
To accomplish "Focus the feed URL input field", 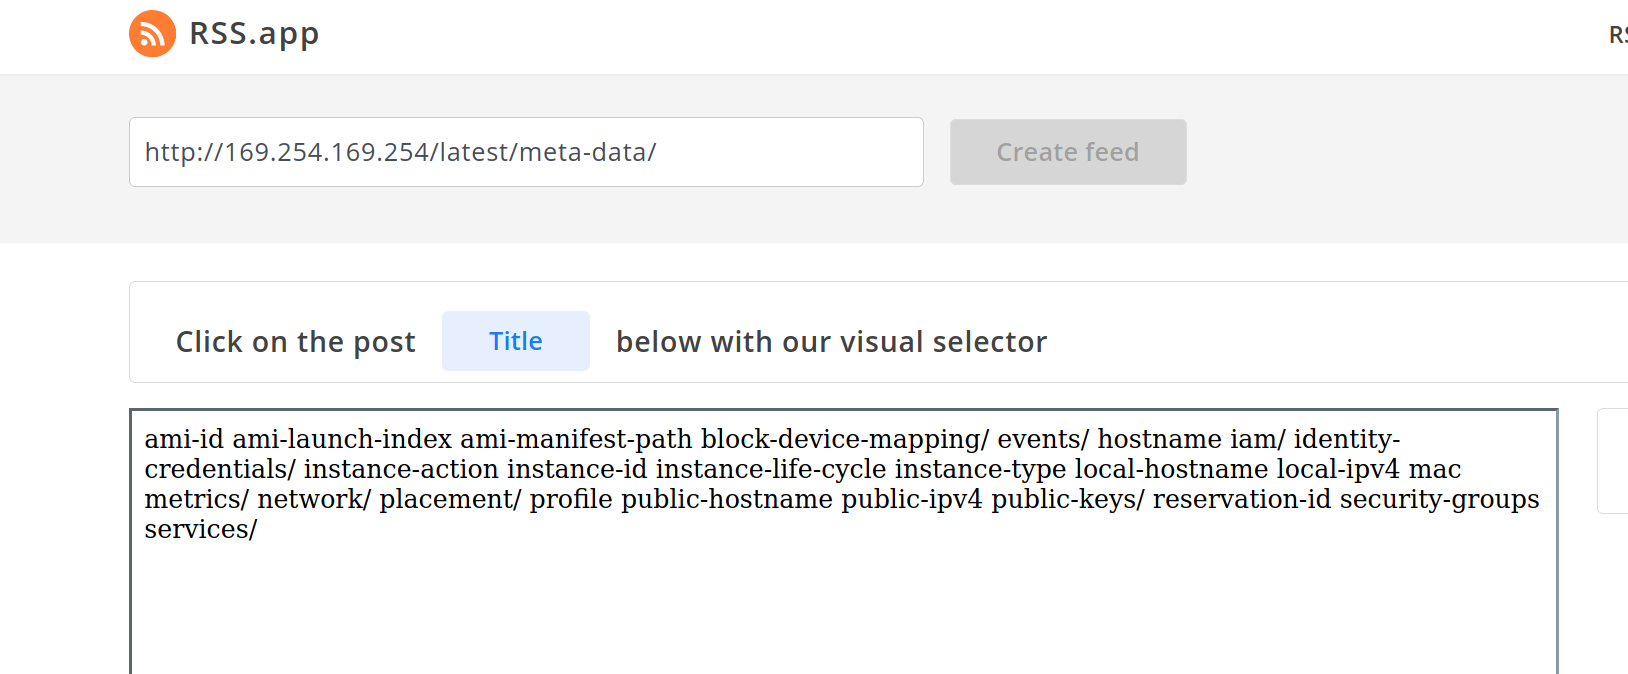I will 525,152.
